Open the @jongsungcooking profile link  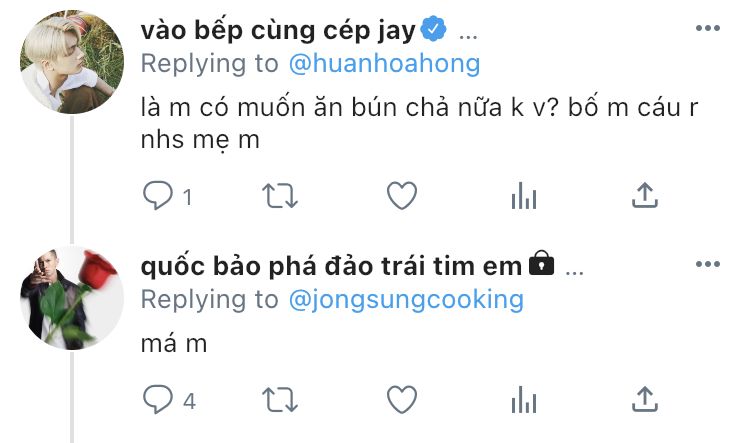[406, 299]
